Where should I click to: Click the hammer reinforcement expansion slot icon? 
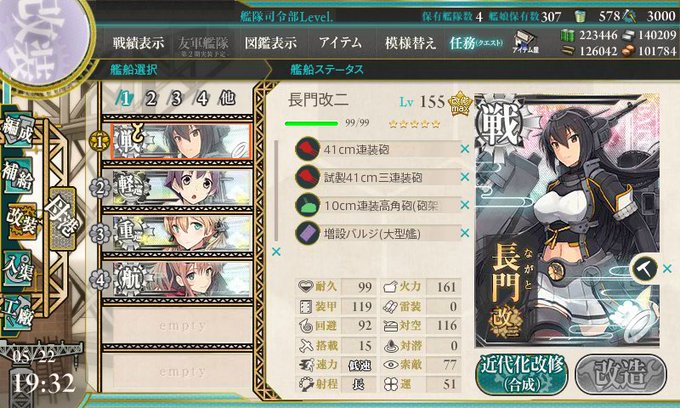pyautogui.click(x=644, y=269)
